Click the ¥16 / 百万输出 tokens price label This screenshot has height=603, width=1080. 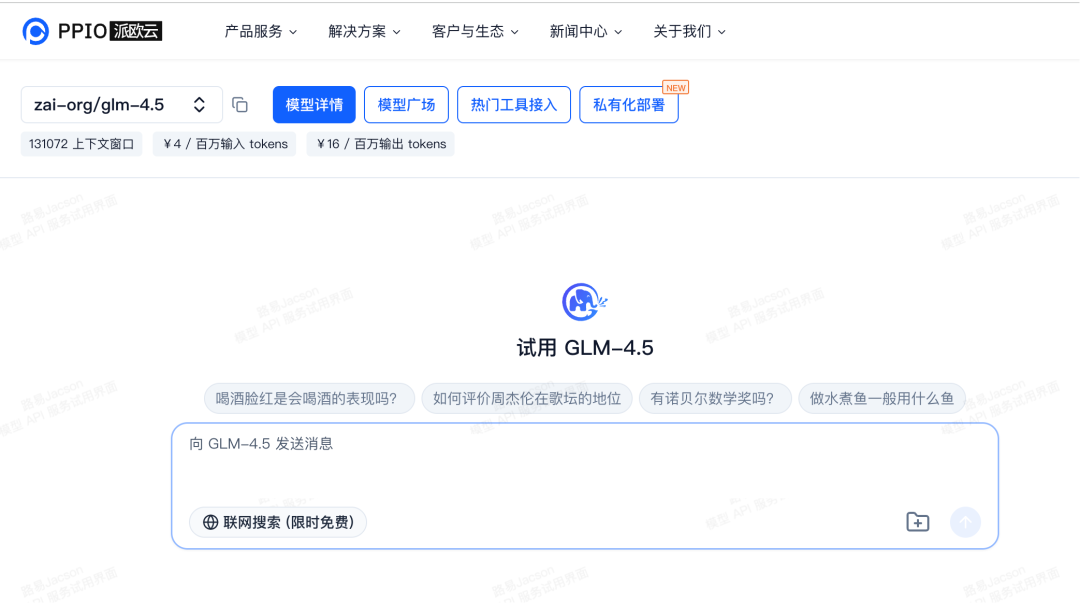(x=380, y=143)
